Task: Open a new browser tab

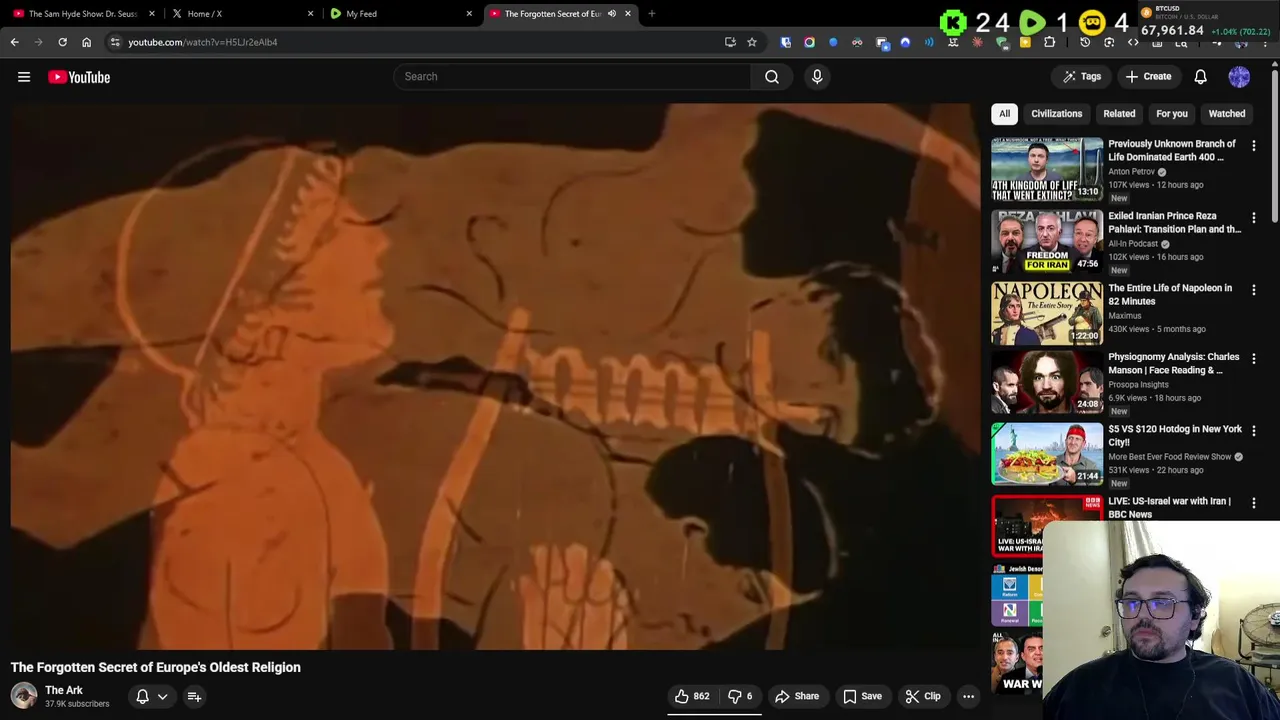Action: 651,14
